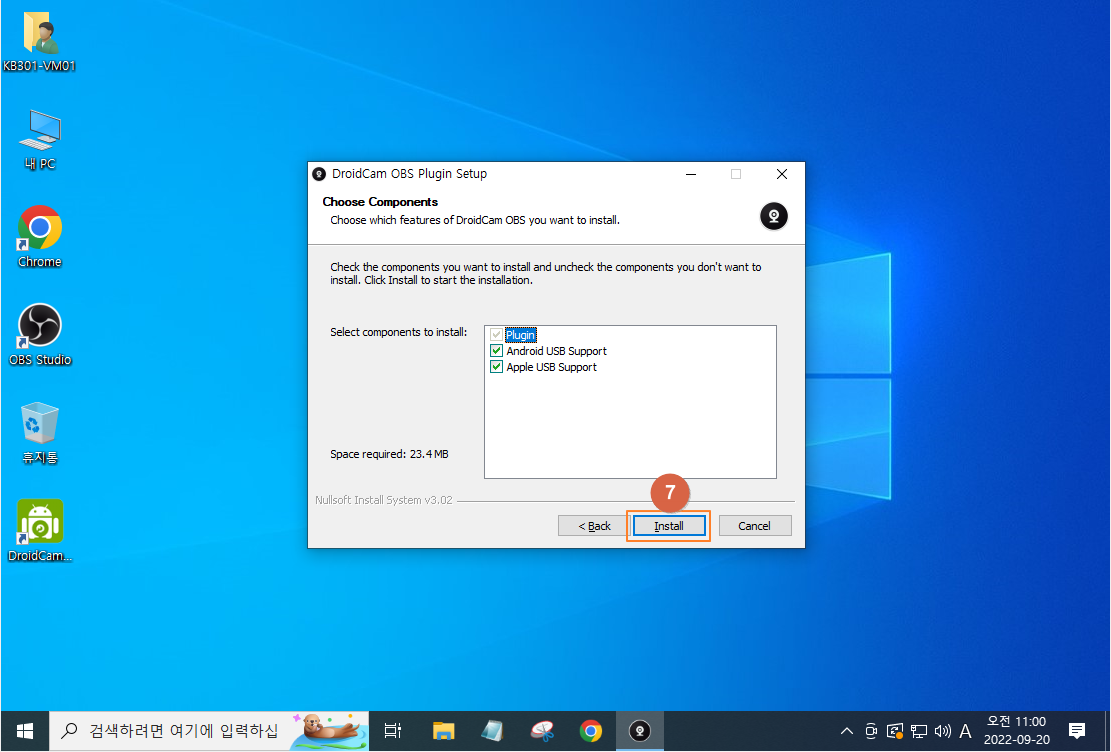Open the taskbar clock and date
Image resolution: width=1111 pixels, height=752 pixels.
(1017, 731)
